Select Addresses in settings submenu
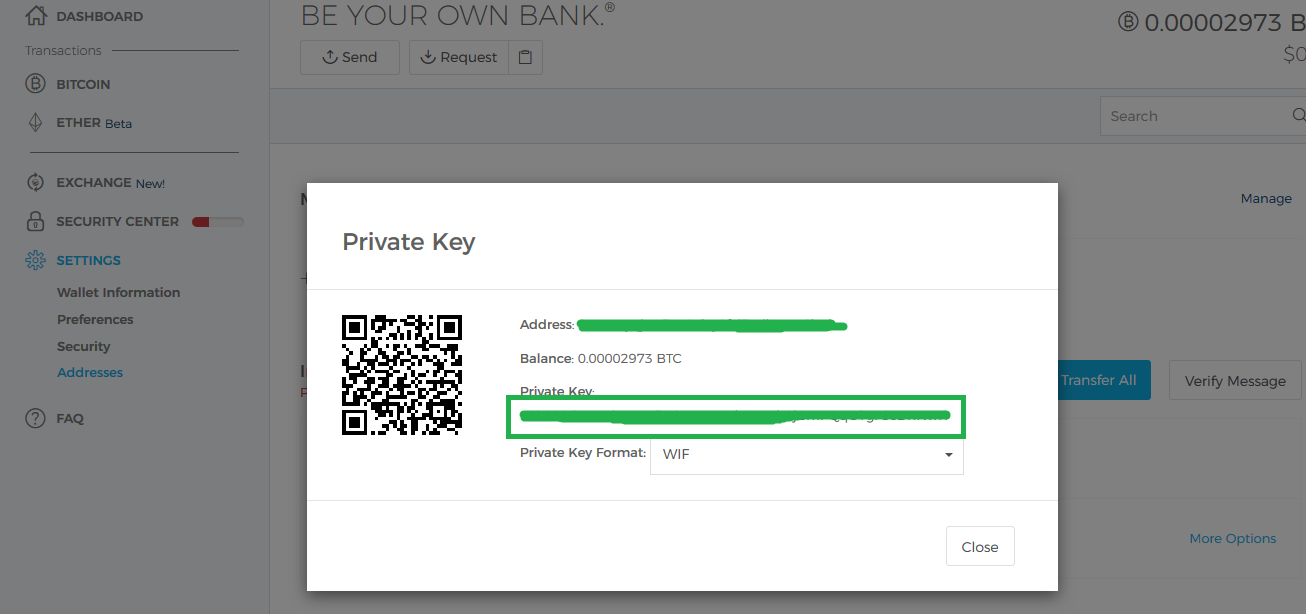1306x614 pixels. click(x=90, y=372)
